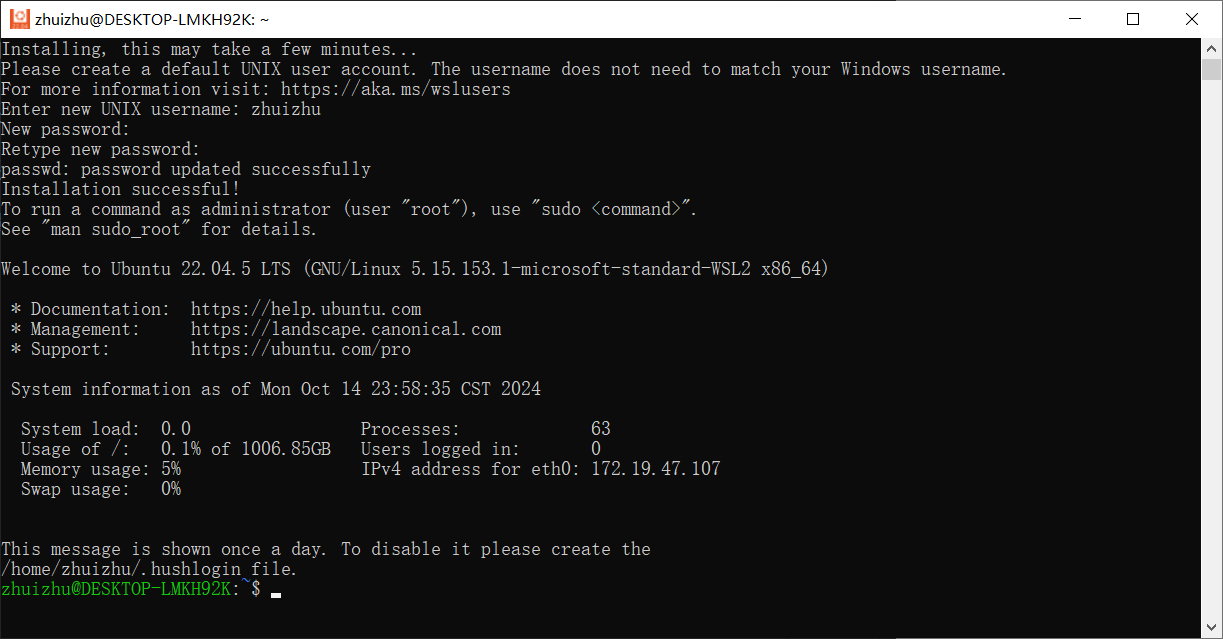Click the scrollbar down arrow
Viewport: 1223px width, 639px height.
tap(1211, 628)
